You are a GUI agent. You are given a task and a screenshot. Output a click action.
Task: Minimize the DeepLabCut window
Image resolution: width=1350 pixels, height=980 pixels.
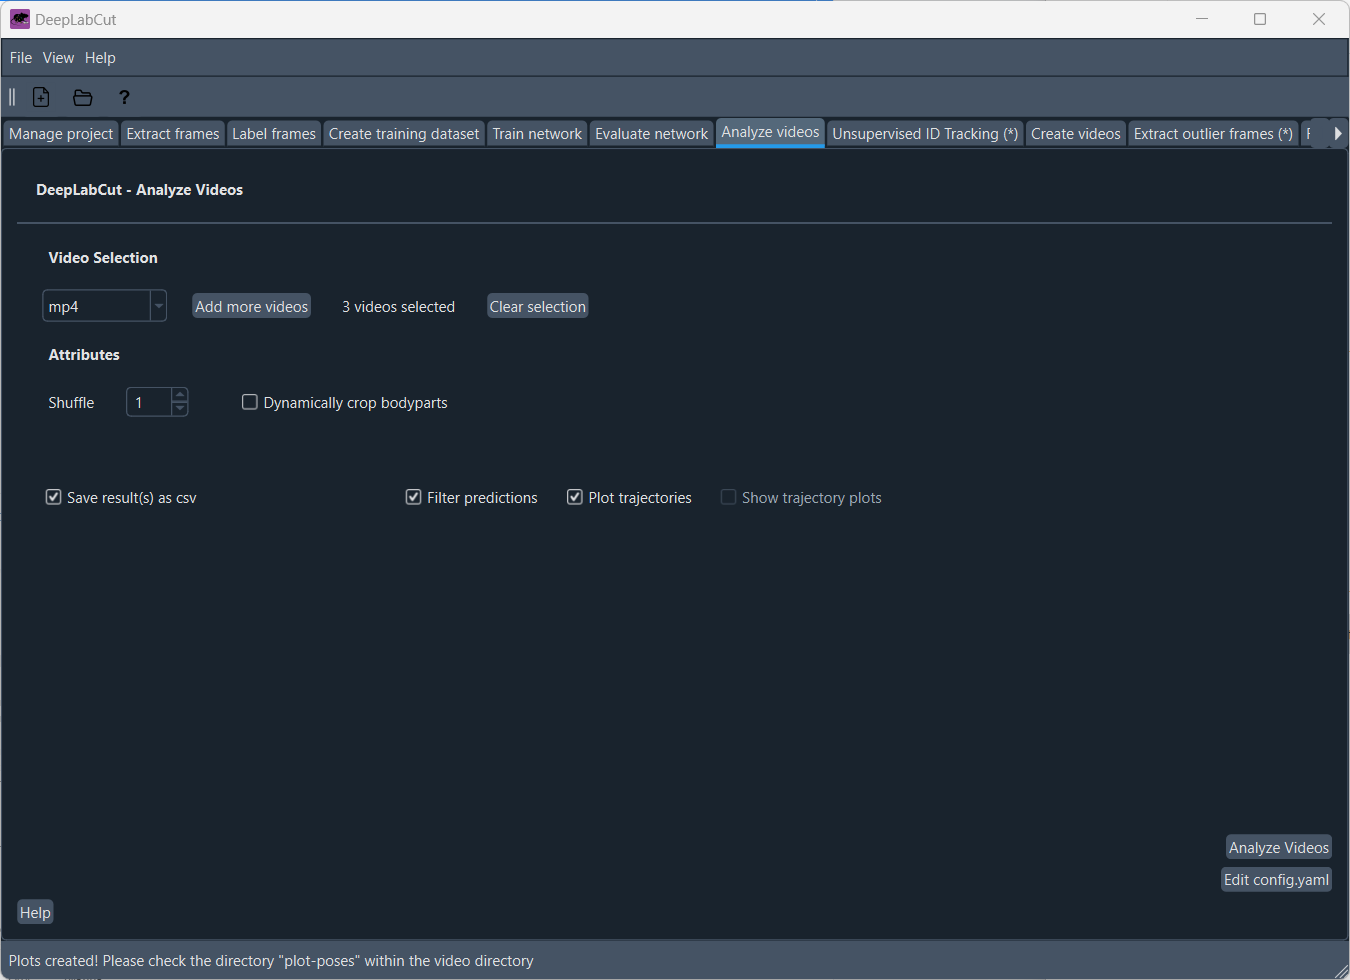point(1202,19)
